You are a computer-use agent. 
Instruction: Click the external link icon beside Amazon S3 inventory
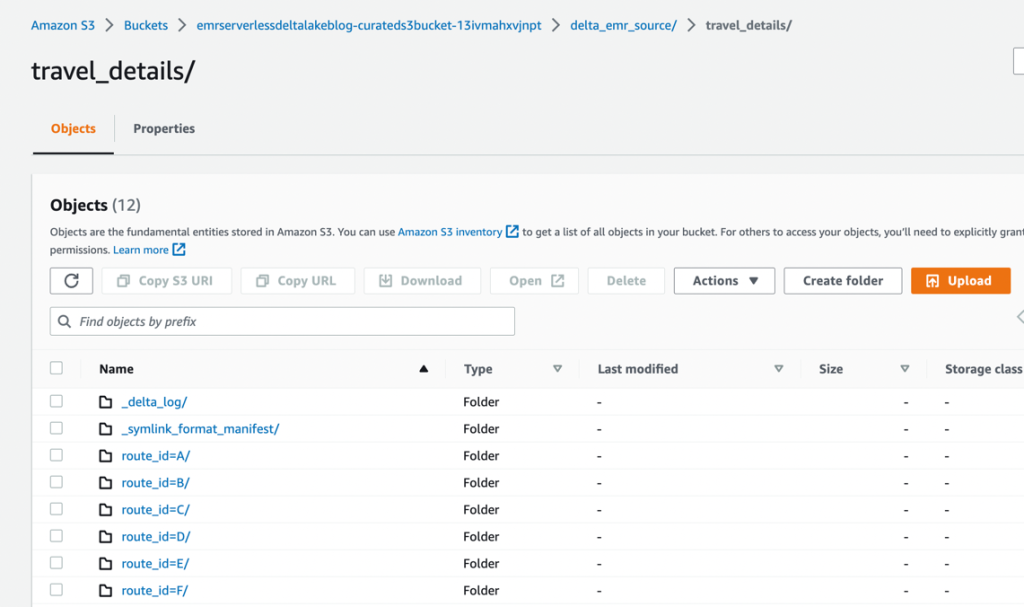point(512,231)
